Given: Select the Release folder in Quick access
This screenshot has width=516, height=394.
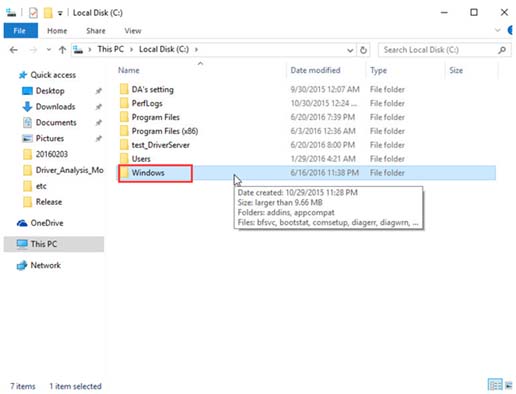Looking at the screenshot, I should click(49, 202).
